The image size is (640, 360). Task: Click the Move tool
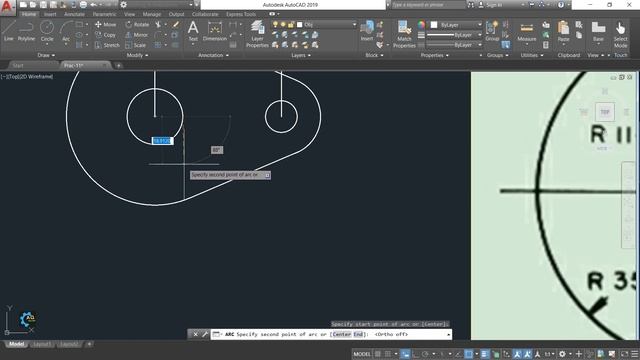(106, 24)
